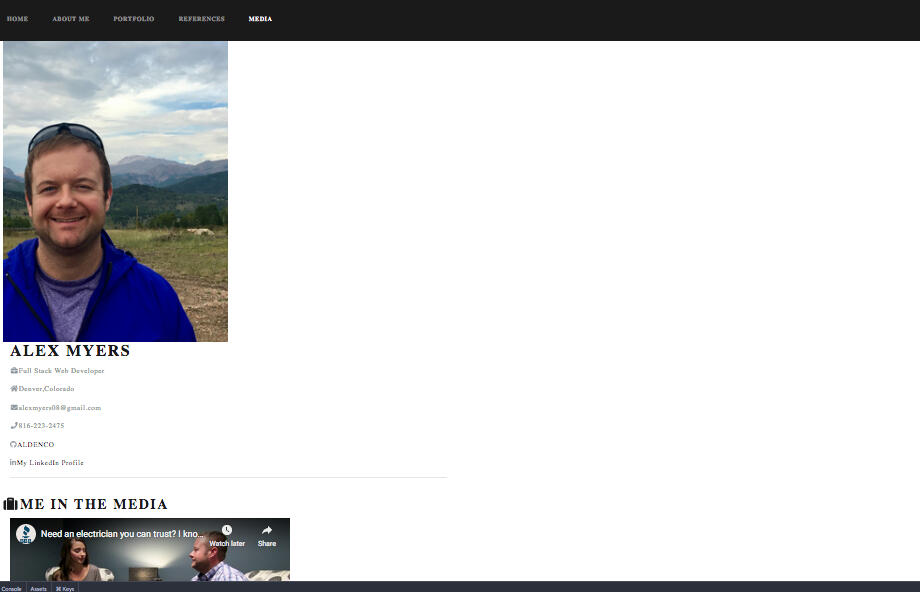Open the Keys panel in the bottom bar
This screenshot has height=592, width=920.
pos(64,589)
